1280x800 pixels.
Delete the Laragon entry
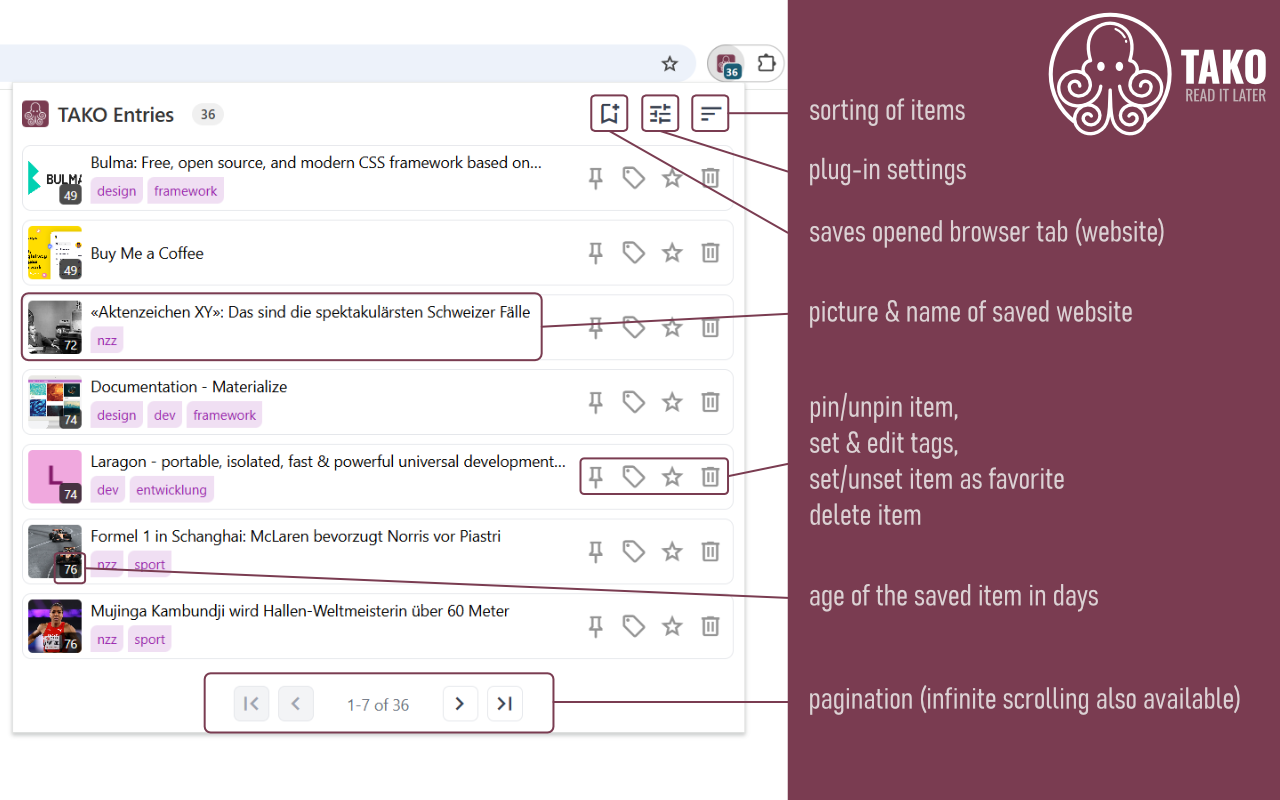click(x=710, y=477)
